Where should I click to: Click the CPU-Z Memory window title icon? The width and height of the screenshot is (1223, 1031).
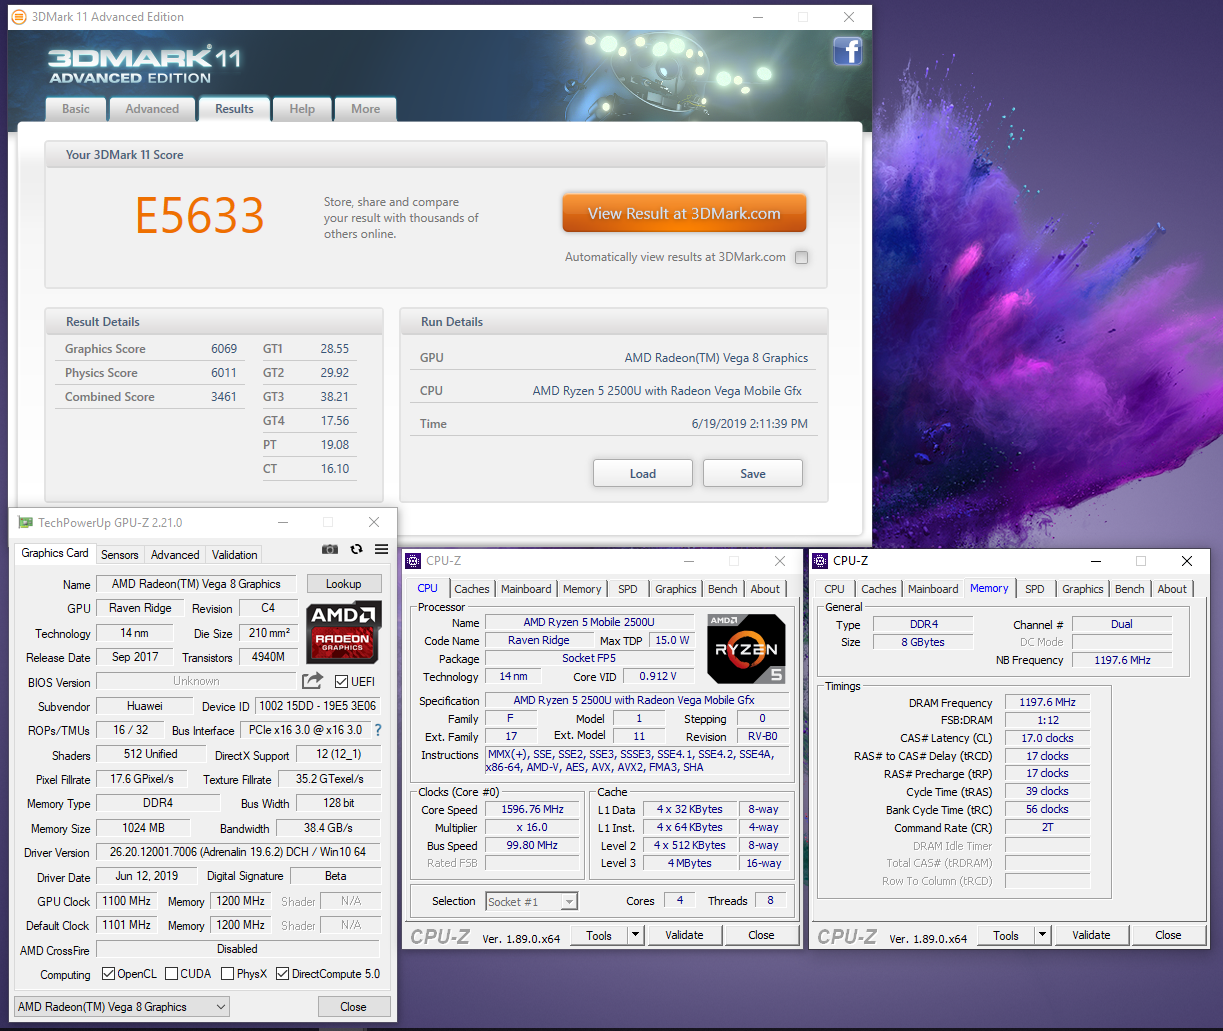pyautogui.click(x=820, y=561)
